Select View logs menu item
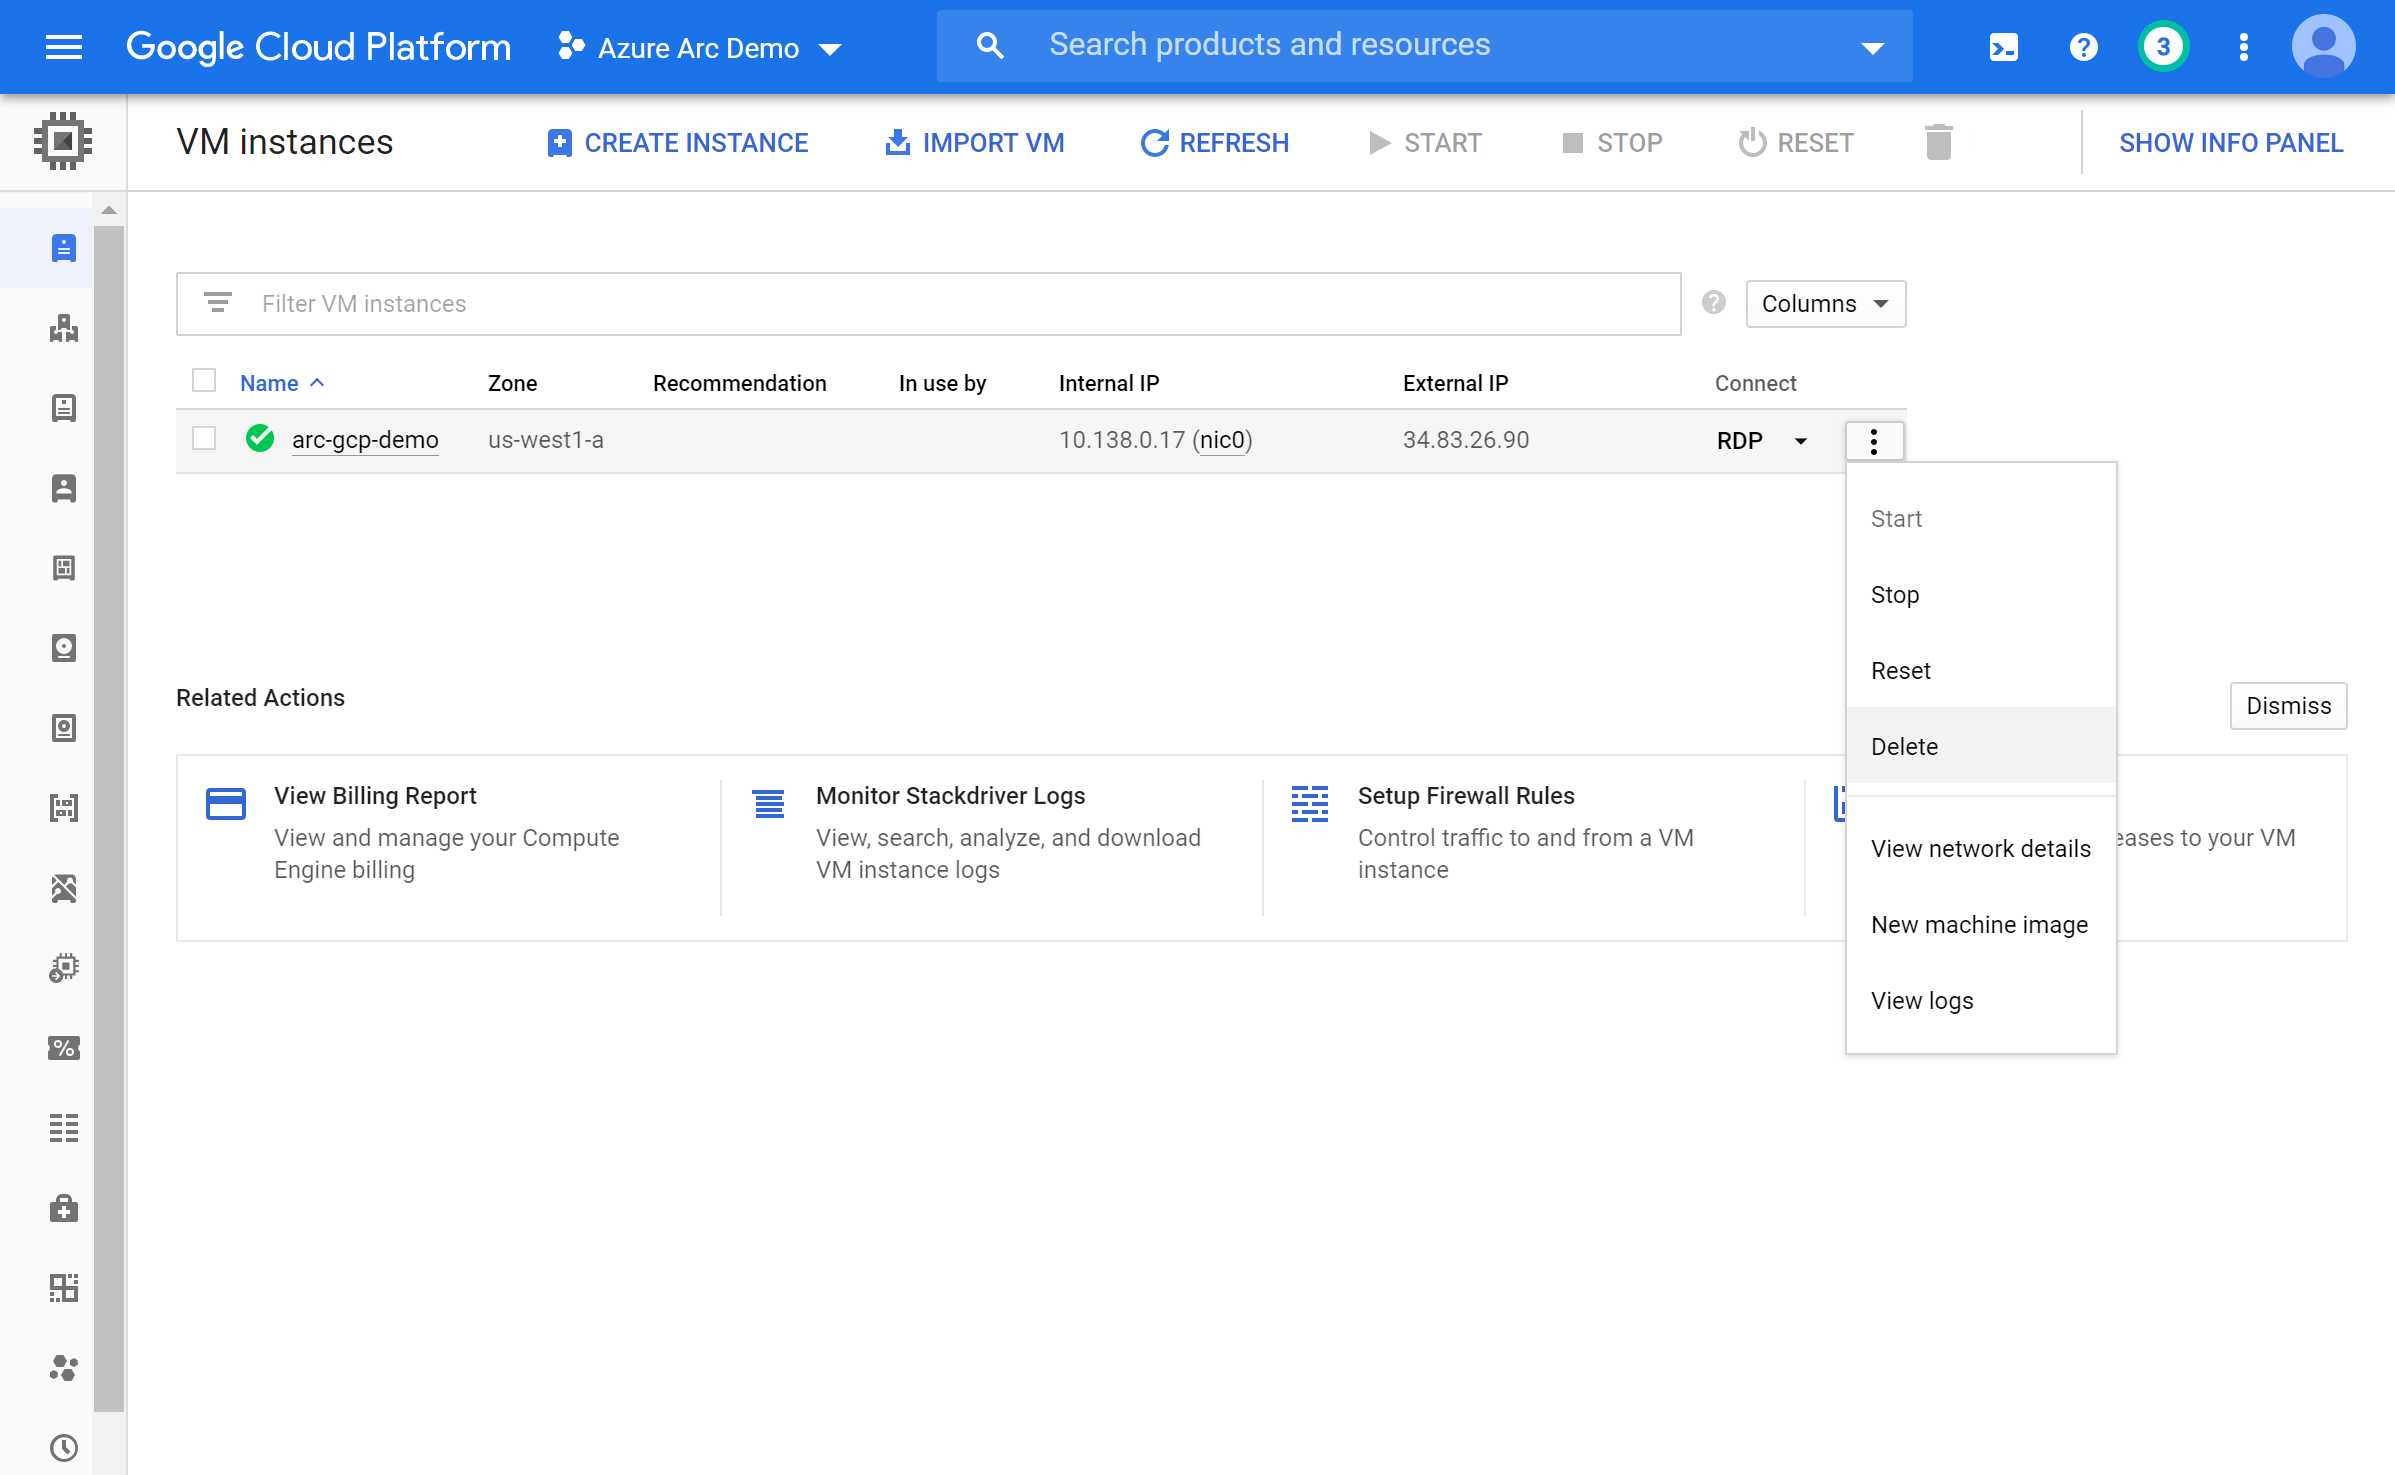The image size is (2395, 1475). (1981, 1001)
